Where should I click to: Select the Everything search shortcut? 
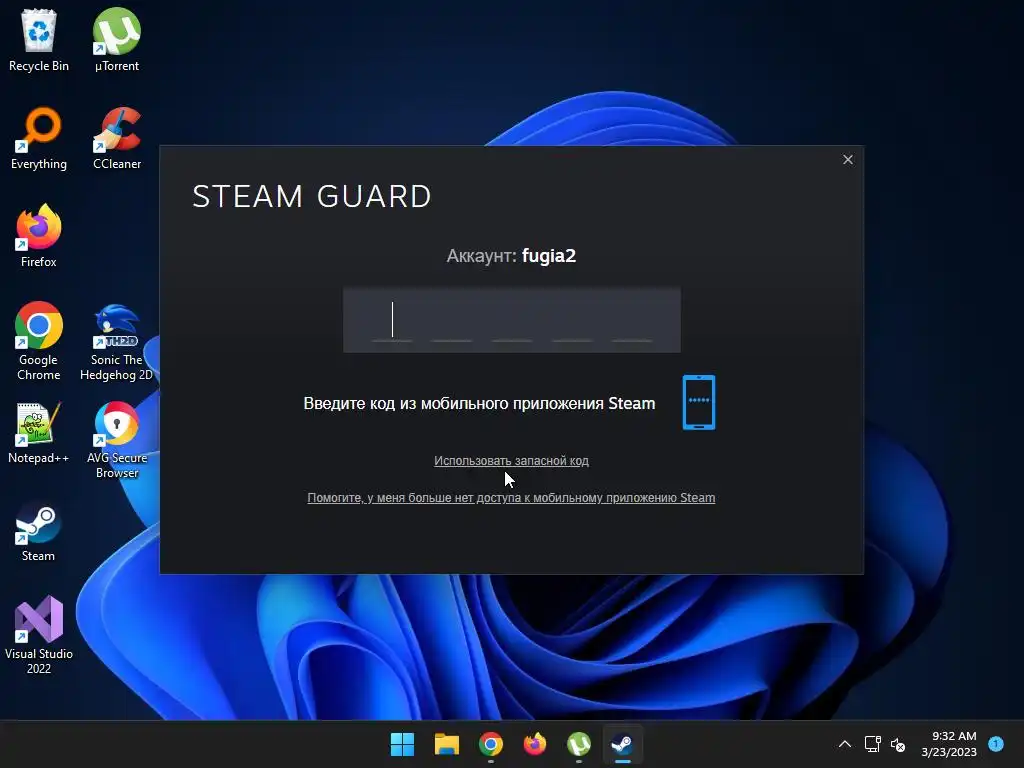(39, 138)
